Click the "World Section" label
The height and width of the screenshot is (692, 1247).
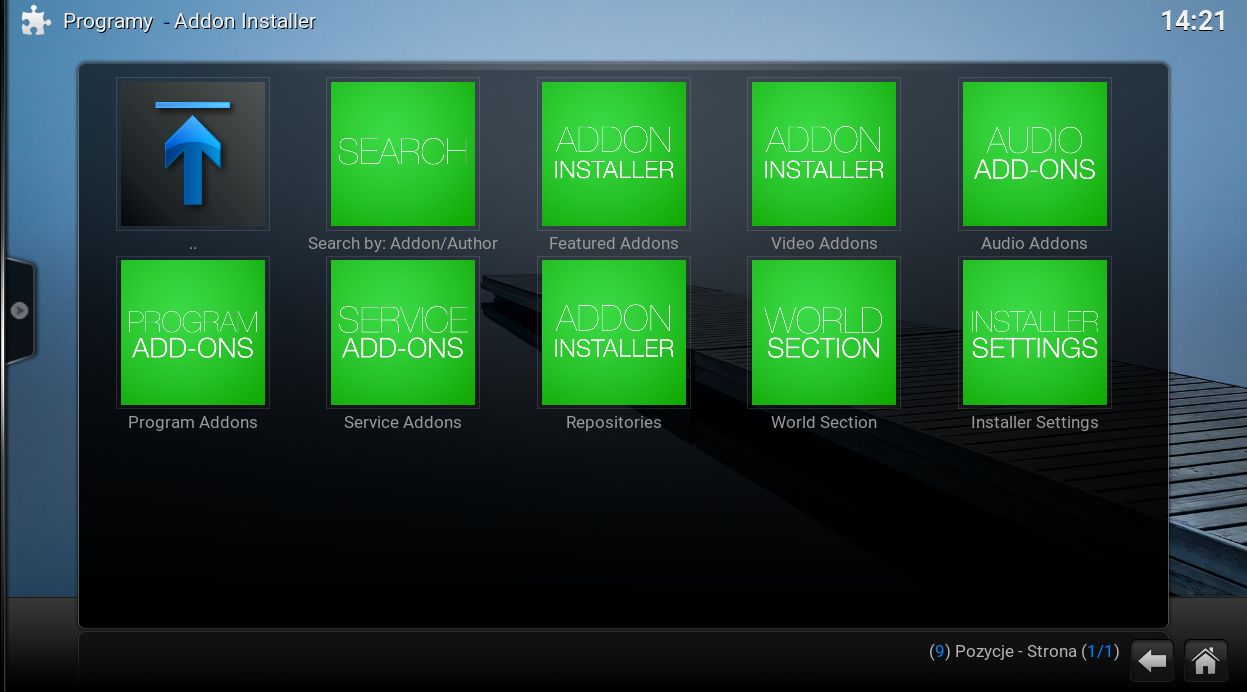click(824, 422)
